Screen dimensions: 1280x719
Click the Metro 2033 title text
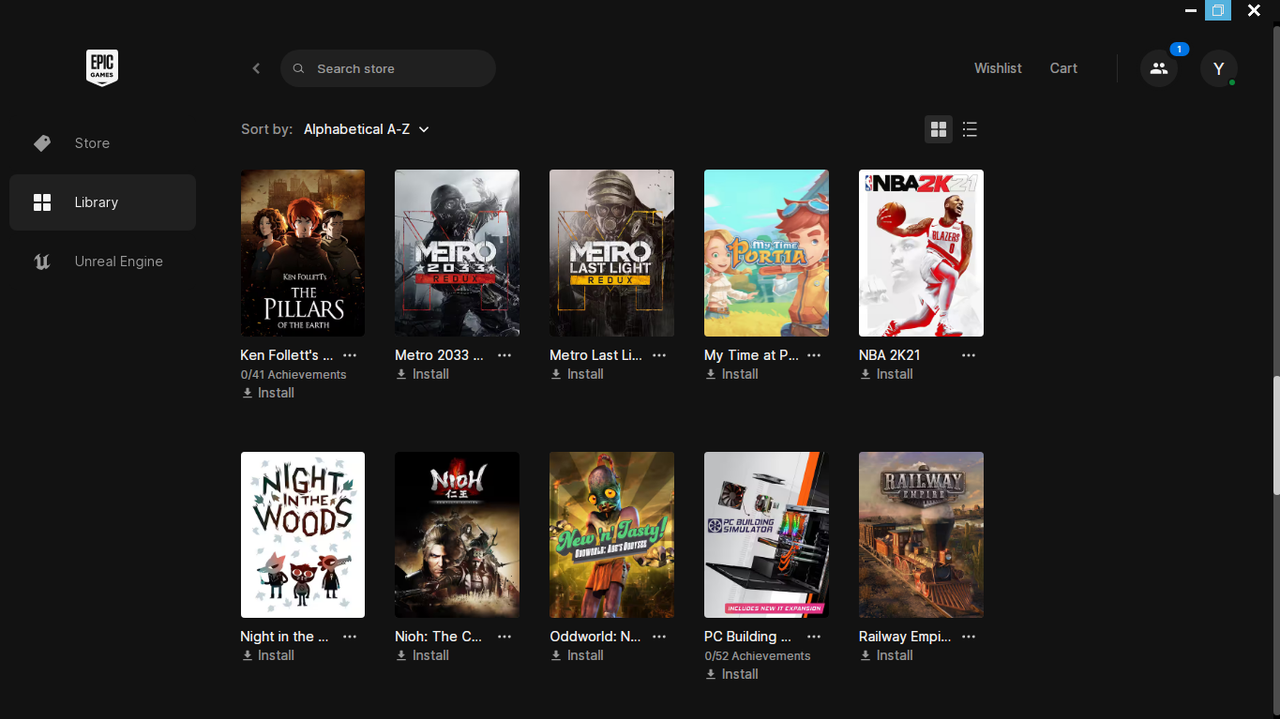439,355
